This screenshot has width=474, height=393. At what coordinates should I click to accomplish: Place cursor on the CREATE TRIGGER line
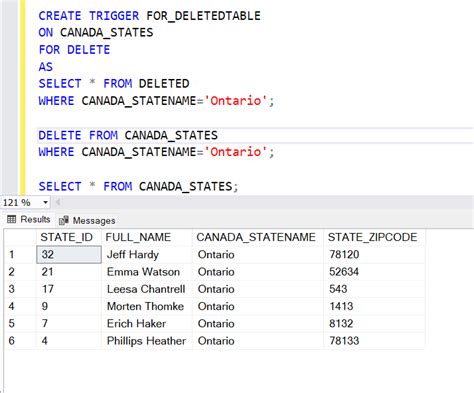tap(150, 16)
